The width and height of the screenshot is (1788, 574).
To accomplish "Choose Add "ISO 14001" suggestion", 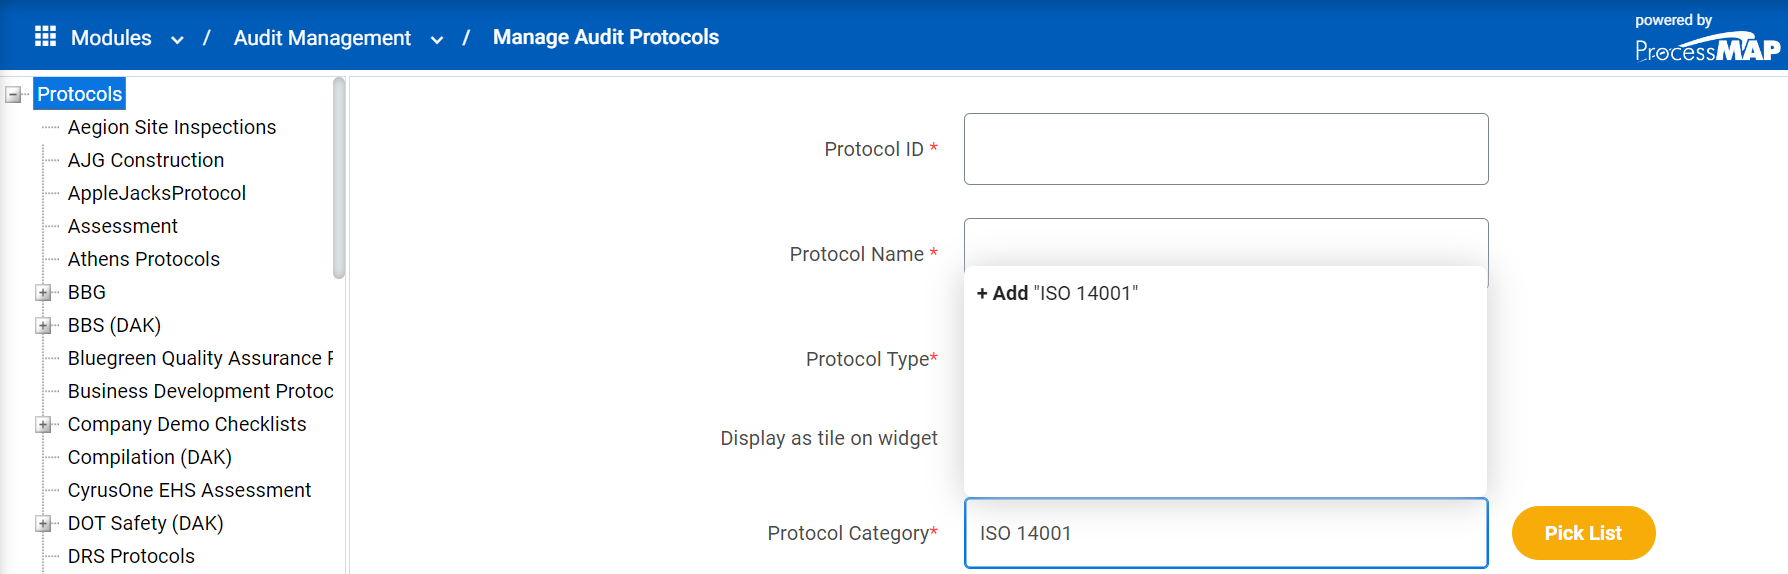I will (x=1058, y=293).
